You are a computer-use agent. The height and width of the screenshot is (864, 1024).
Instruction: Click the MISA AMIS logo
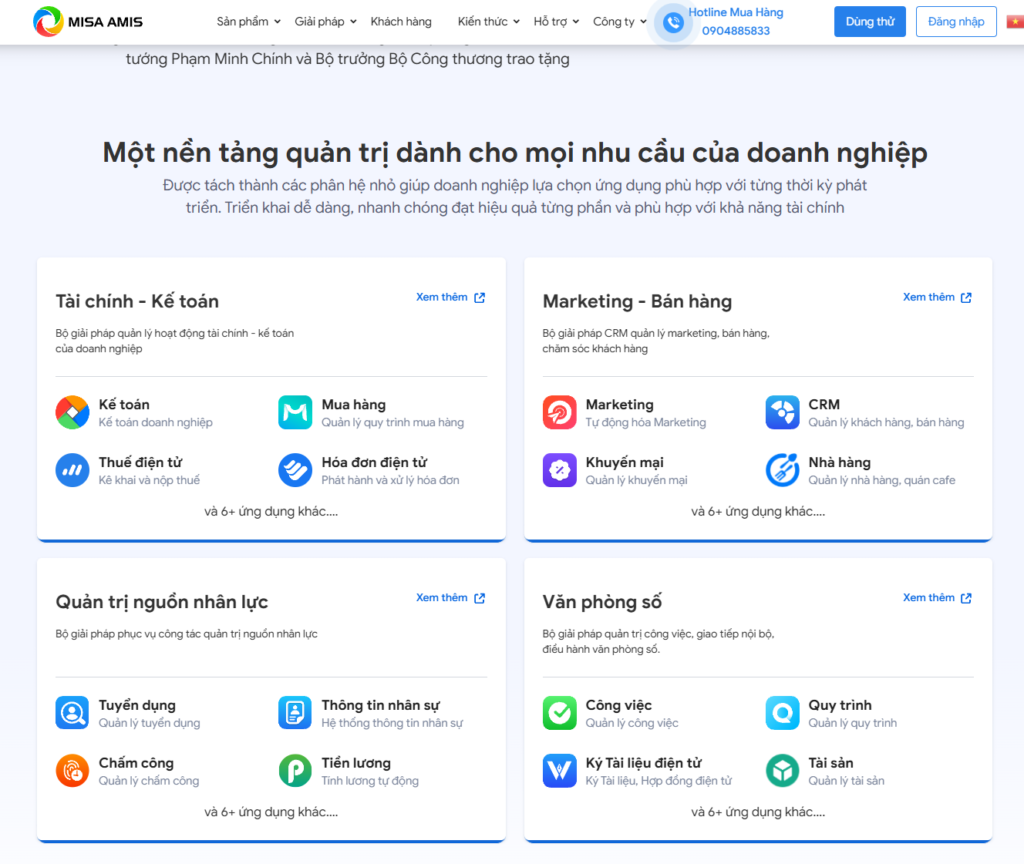click(88, 22)
